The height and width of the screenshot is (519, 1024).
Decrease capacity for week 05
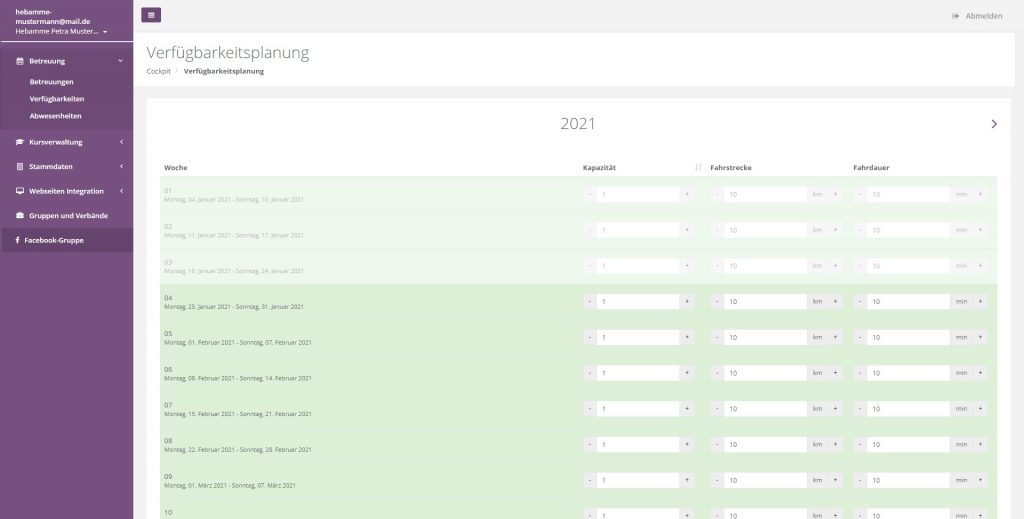[x=589, y=338]
